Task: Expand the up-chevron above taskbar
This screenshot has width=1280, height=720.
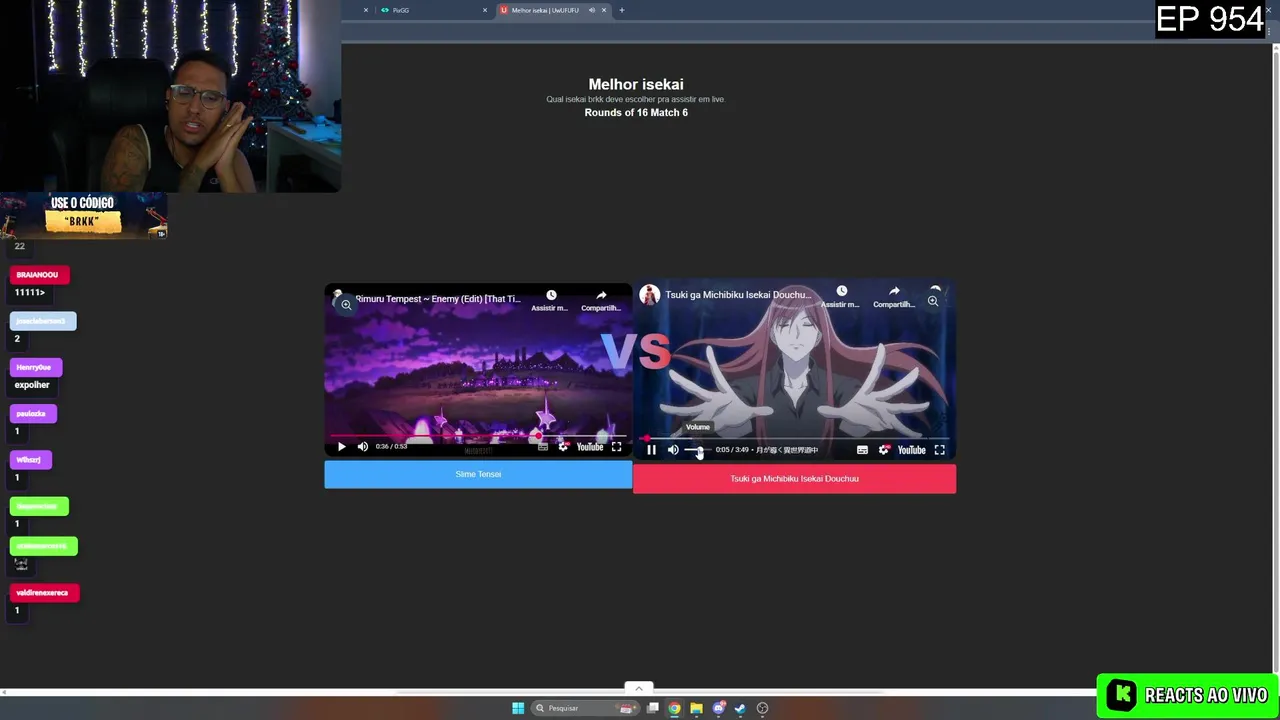Action: (638, 688)
